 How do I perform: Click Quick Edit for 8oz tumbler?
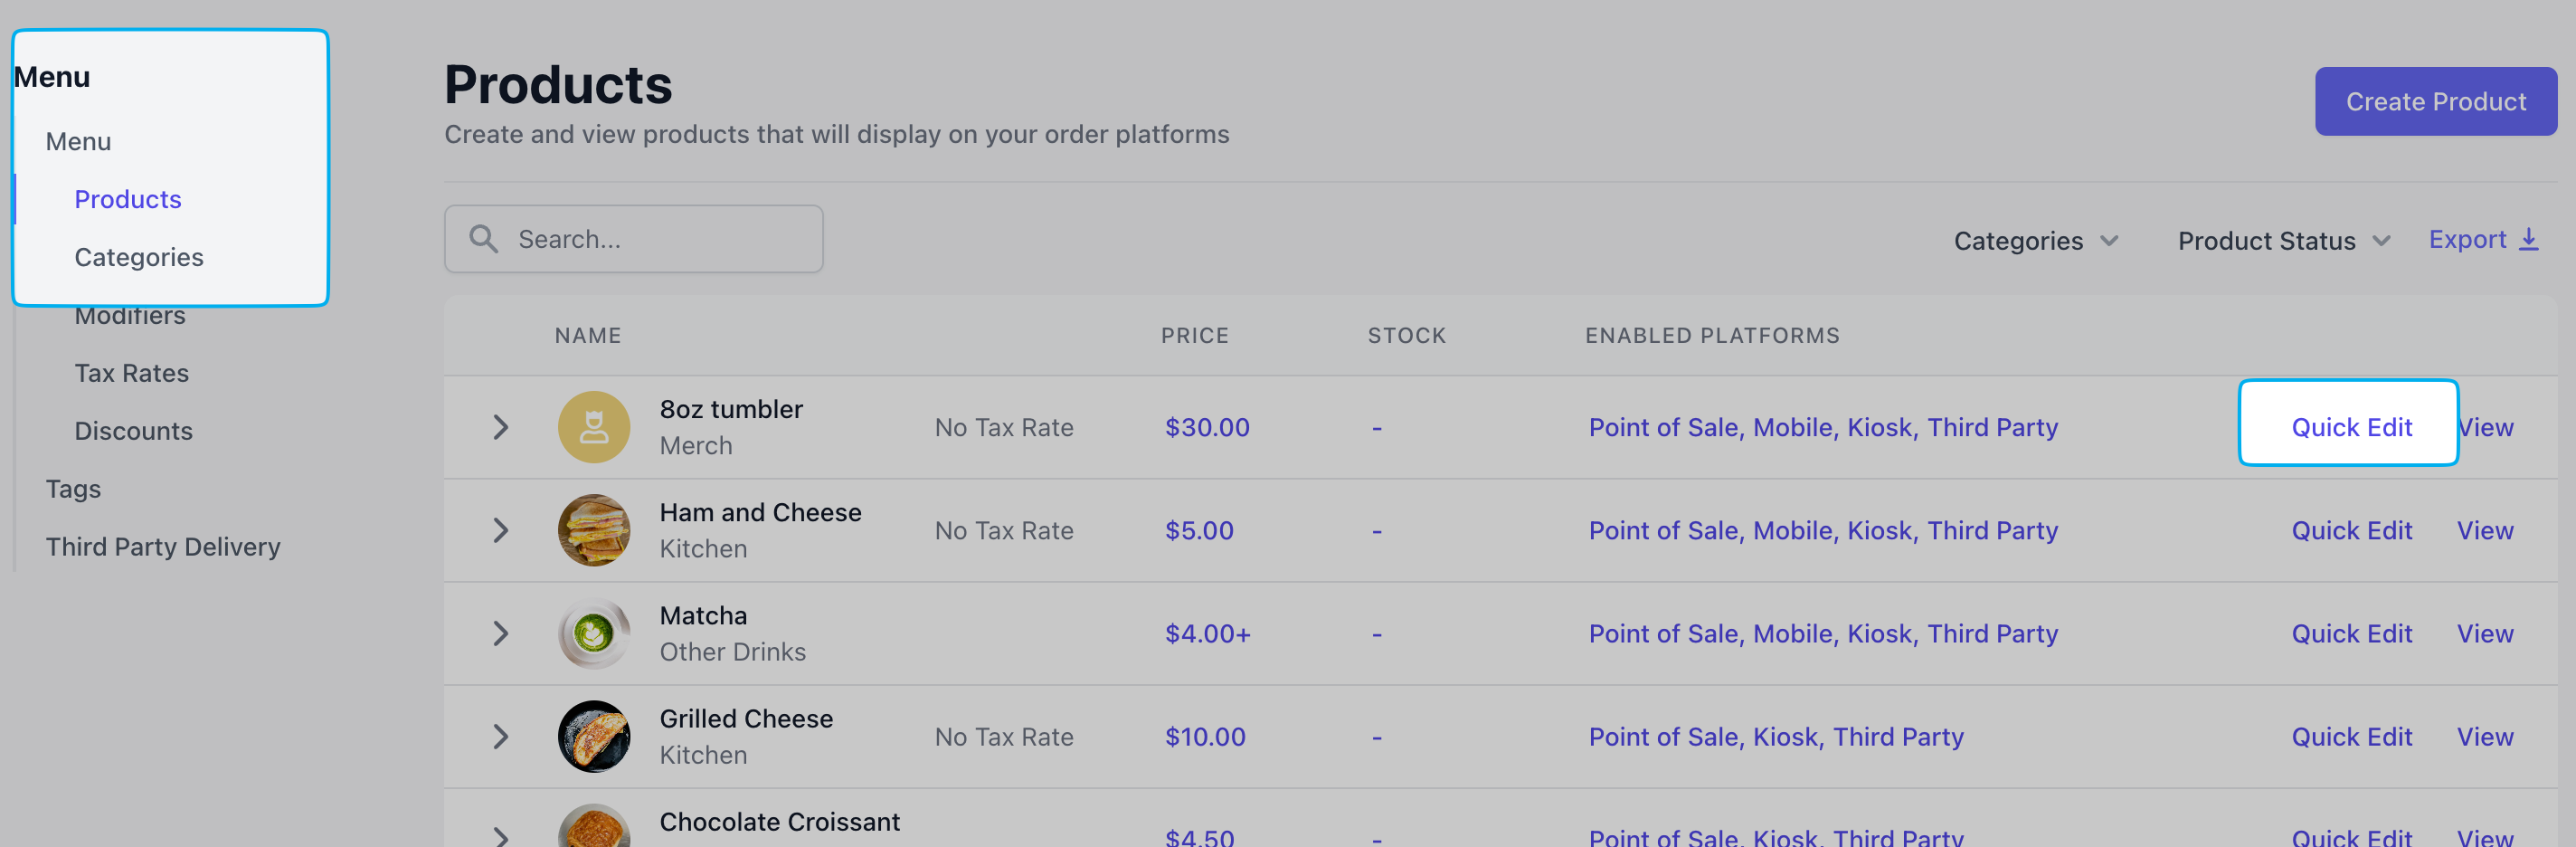coord(2351,427)
